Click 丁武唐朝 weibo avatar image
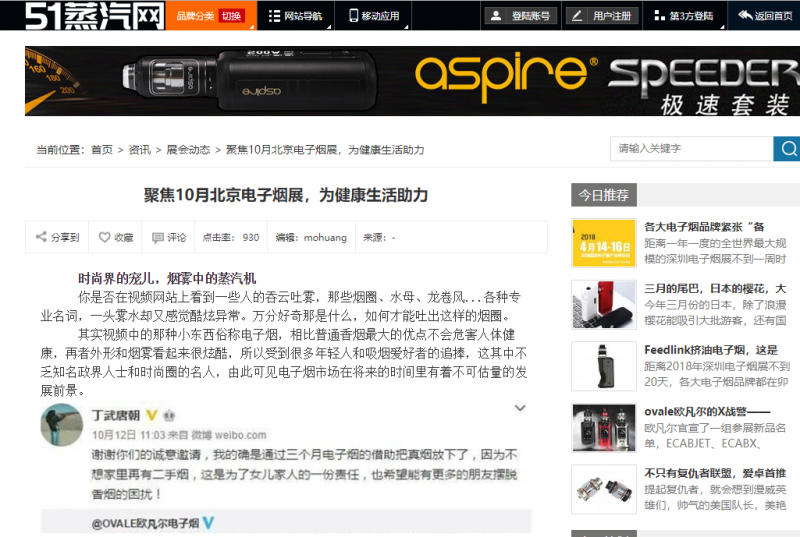 62,425
